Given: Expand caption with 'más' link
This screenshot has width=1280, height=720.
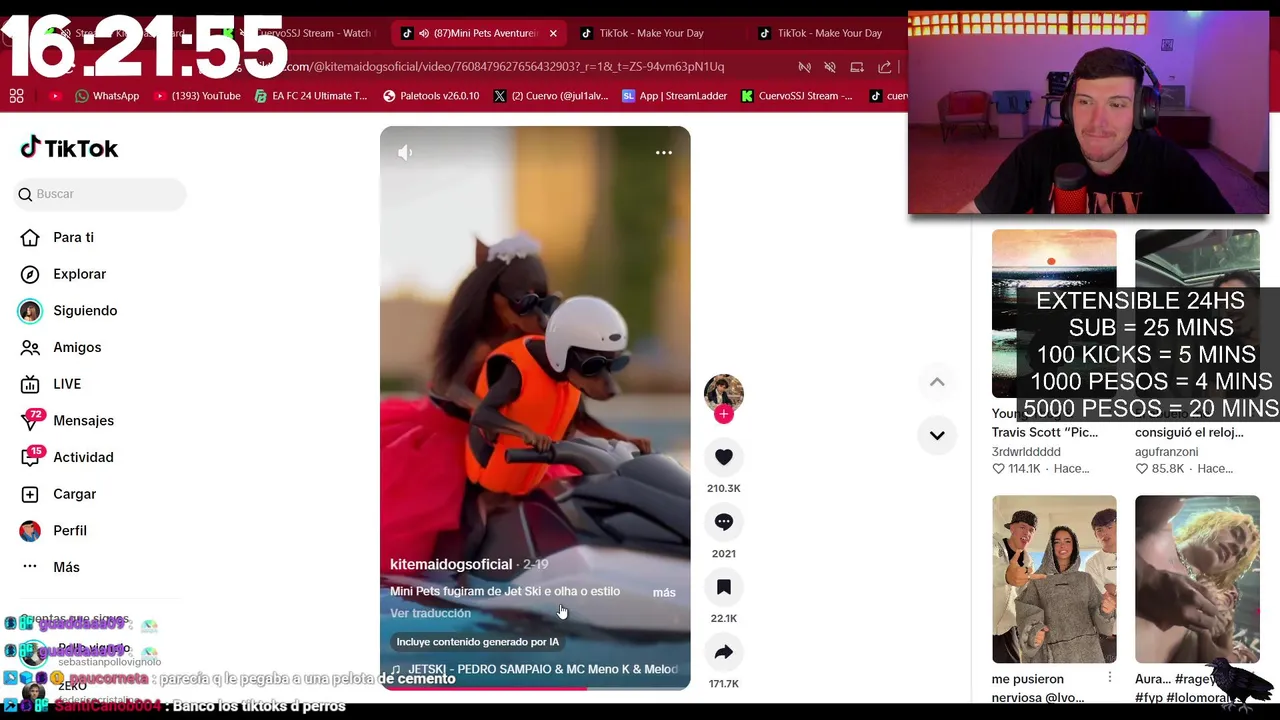Looking at the screenshot, I should coord(664,592).
